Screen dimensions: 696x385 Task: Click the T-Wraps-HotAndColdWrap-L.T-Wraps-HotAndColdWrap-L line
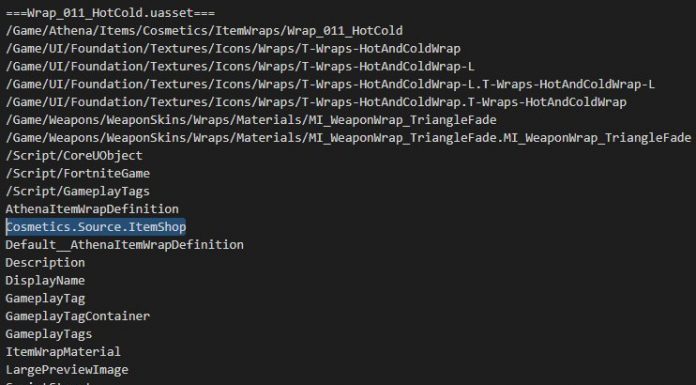pyautogui.click(x=330, y=84)
